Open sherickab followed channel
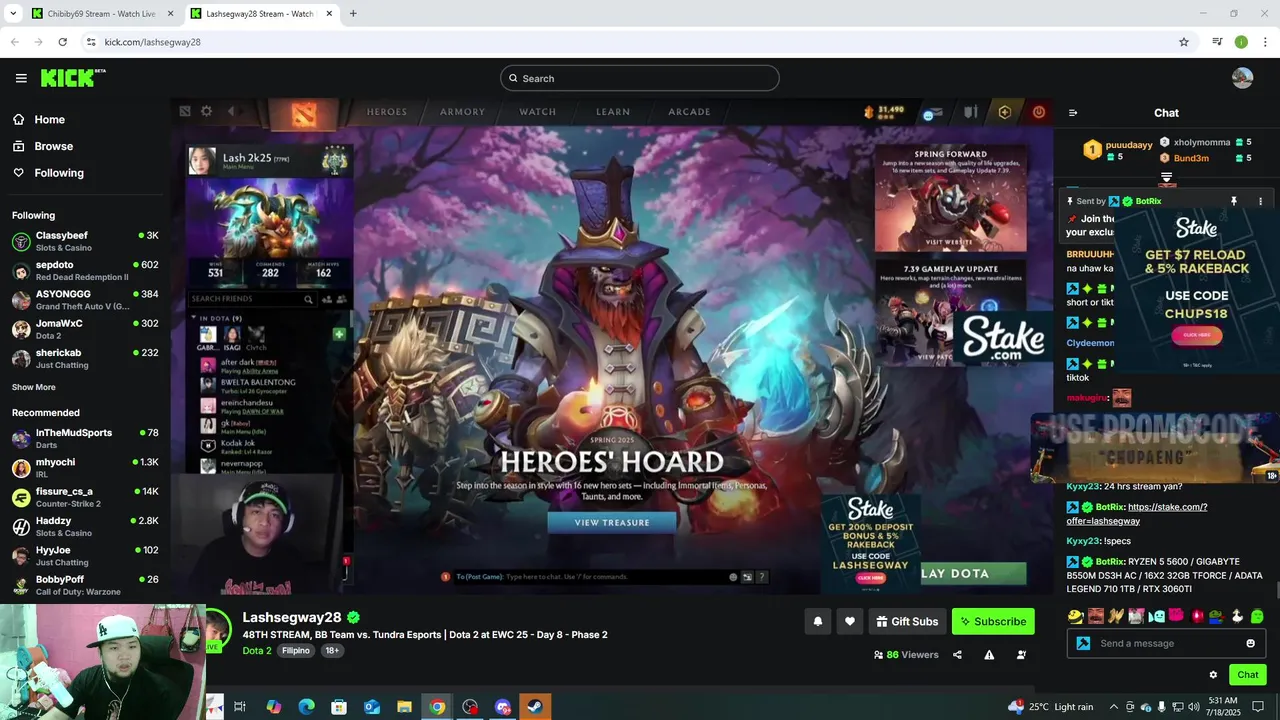The width and height of the screenshot is (1280, 720). pos(85,358)
